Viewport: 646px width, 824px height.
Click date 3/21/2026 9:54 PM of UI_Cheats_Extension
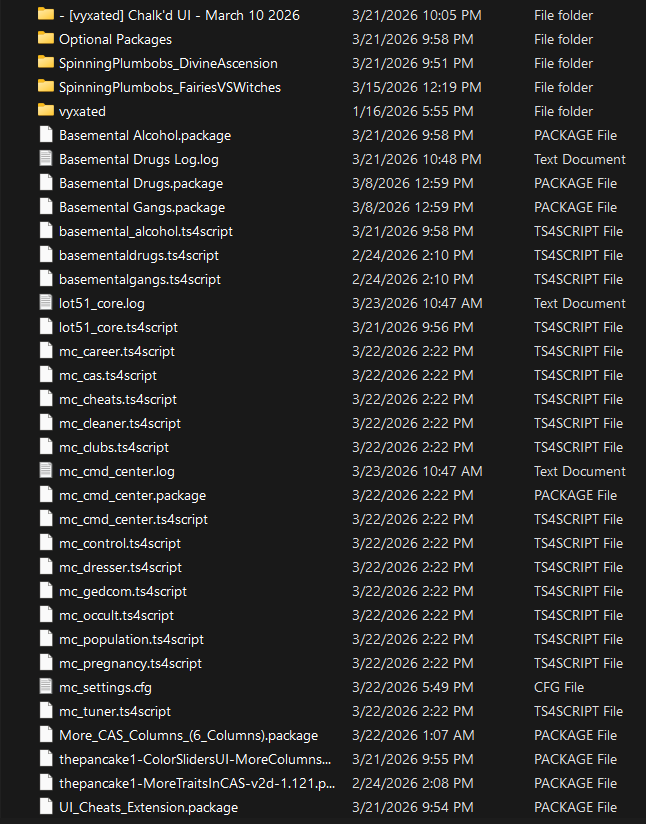[413, 807]
